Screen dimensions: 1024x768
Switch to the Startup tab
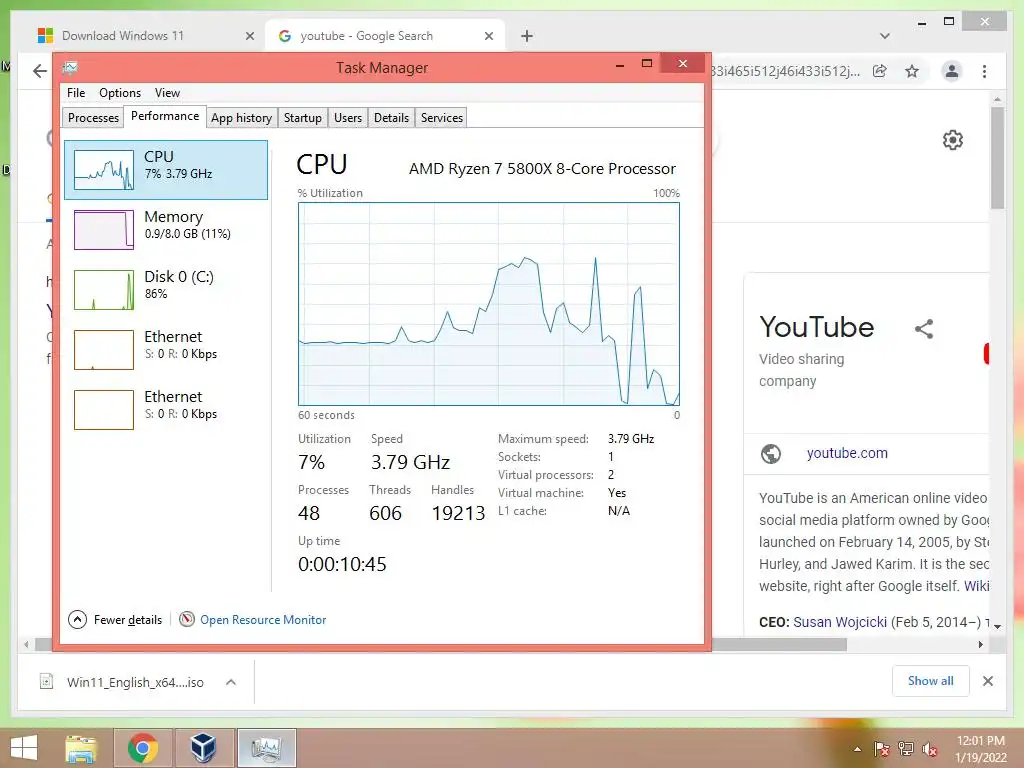click(x=302, y=118)
